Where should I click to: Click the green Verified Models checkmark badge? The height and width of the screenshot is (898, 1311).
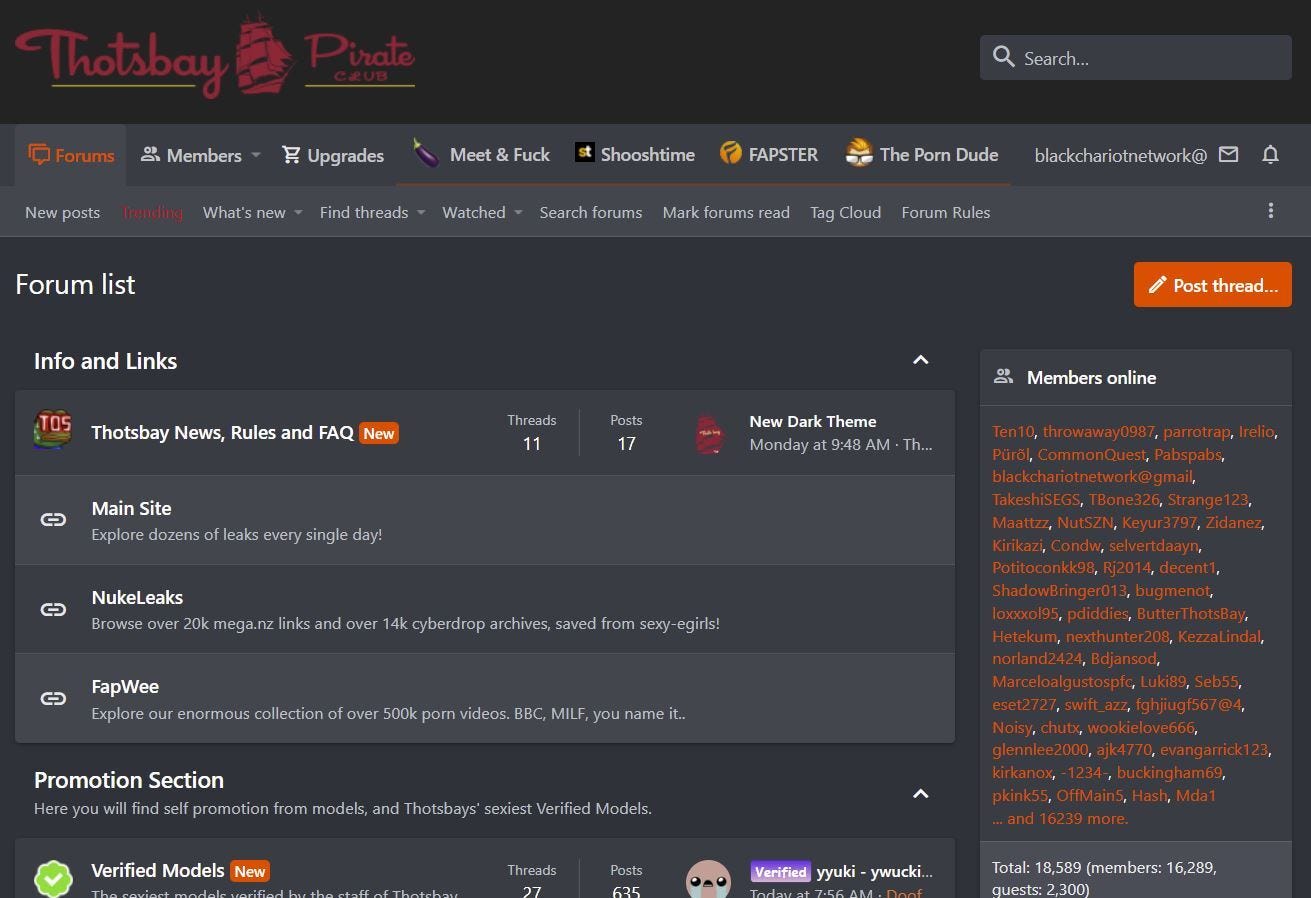(53, 879)
